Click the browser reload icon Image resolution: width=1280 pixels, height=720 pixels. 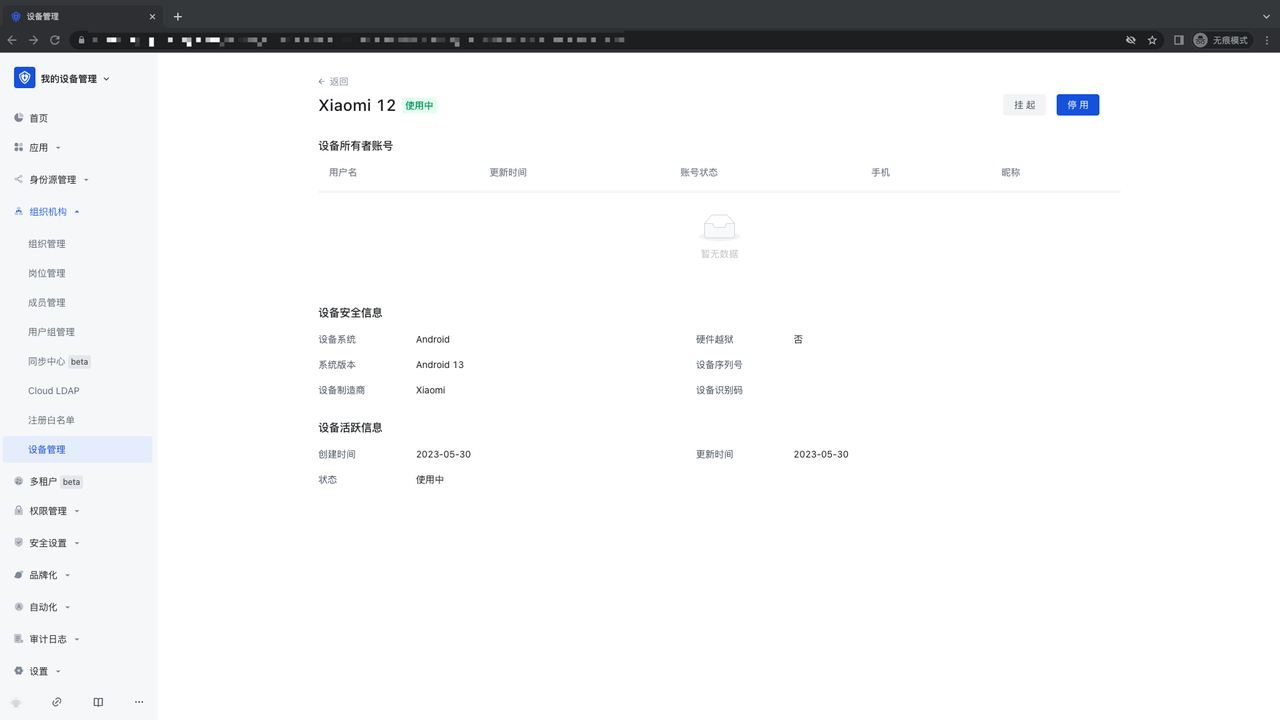tap(55, 40)
